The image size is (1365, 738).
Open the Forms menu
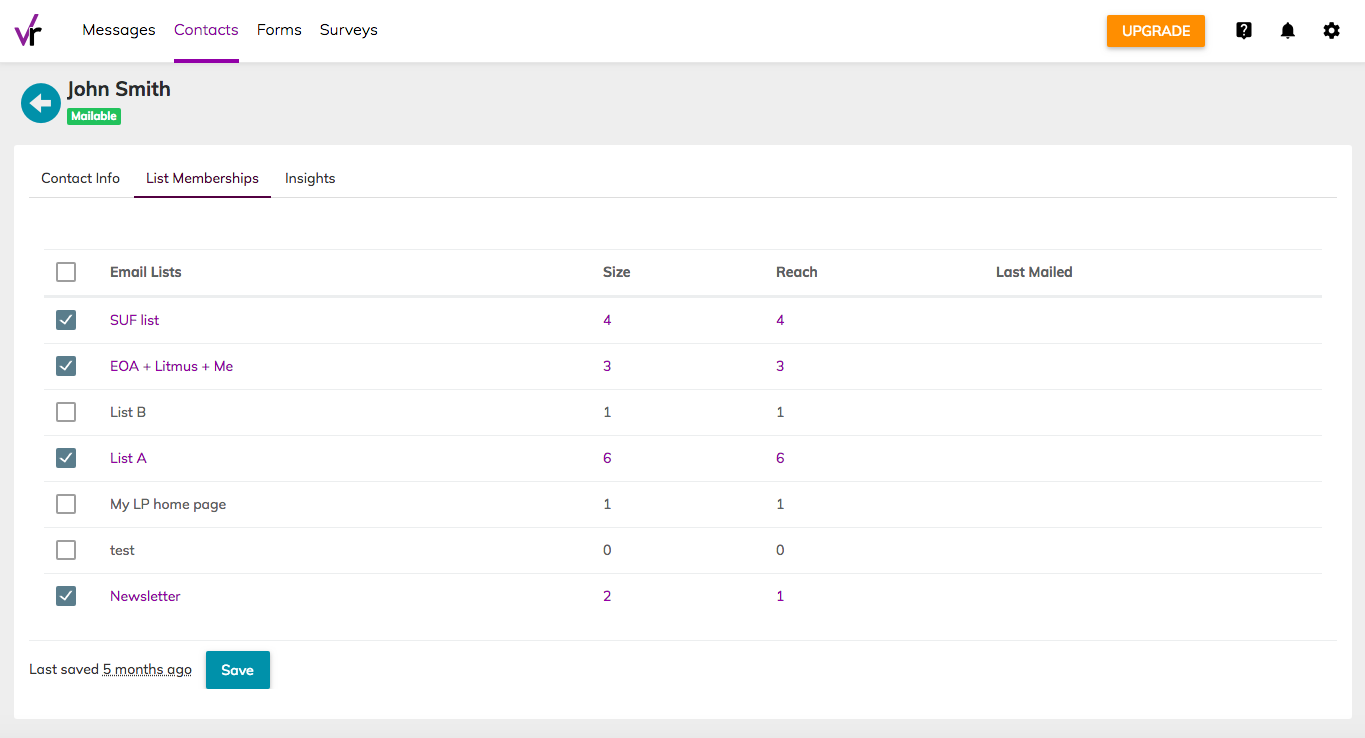coord(279,30)
